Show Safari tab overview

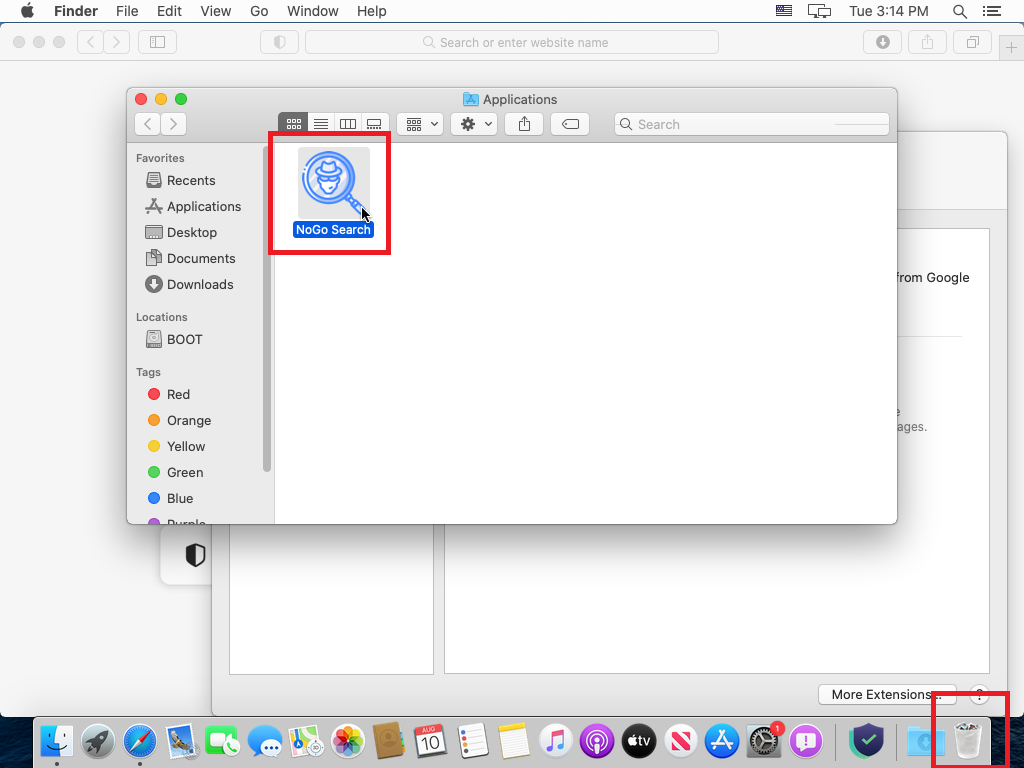(972, 42)
